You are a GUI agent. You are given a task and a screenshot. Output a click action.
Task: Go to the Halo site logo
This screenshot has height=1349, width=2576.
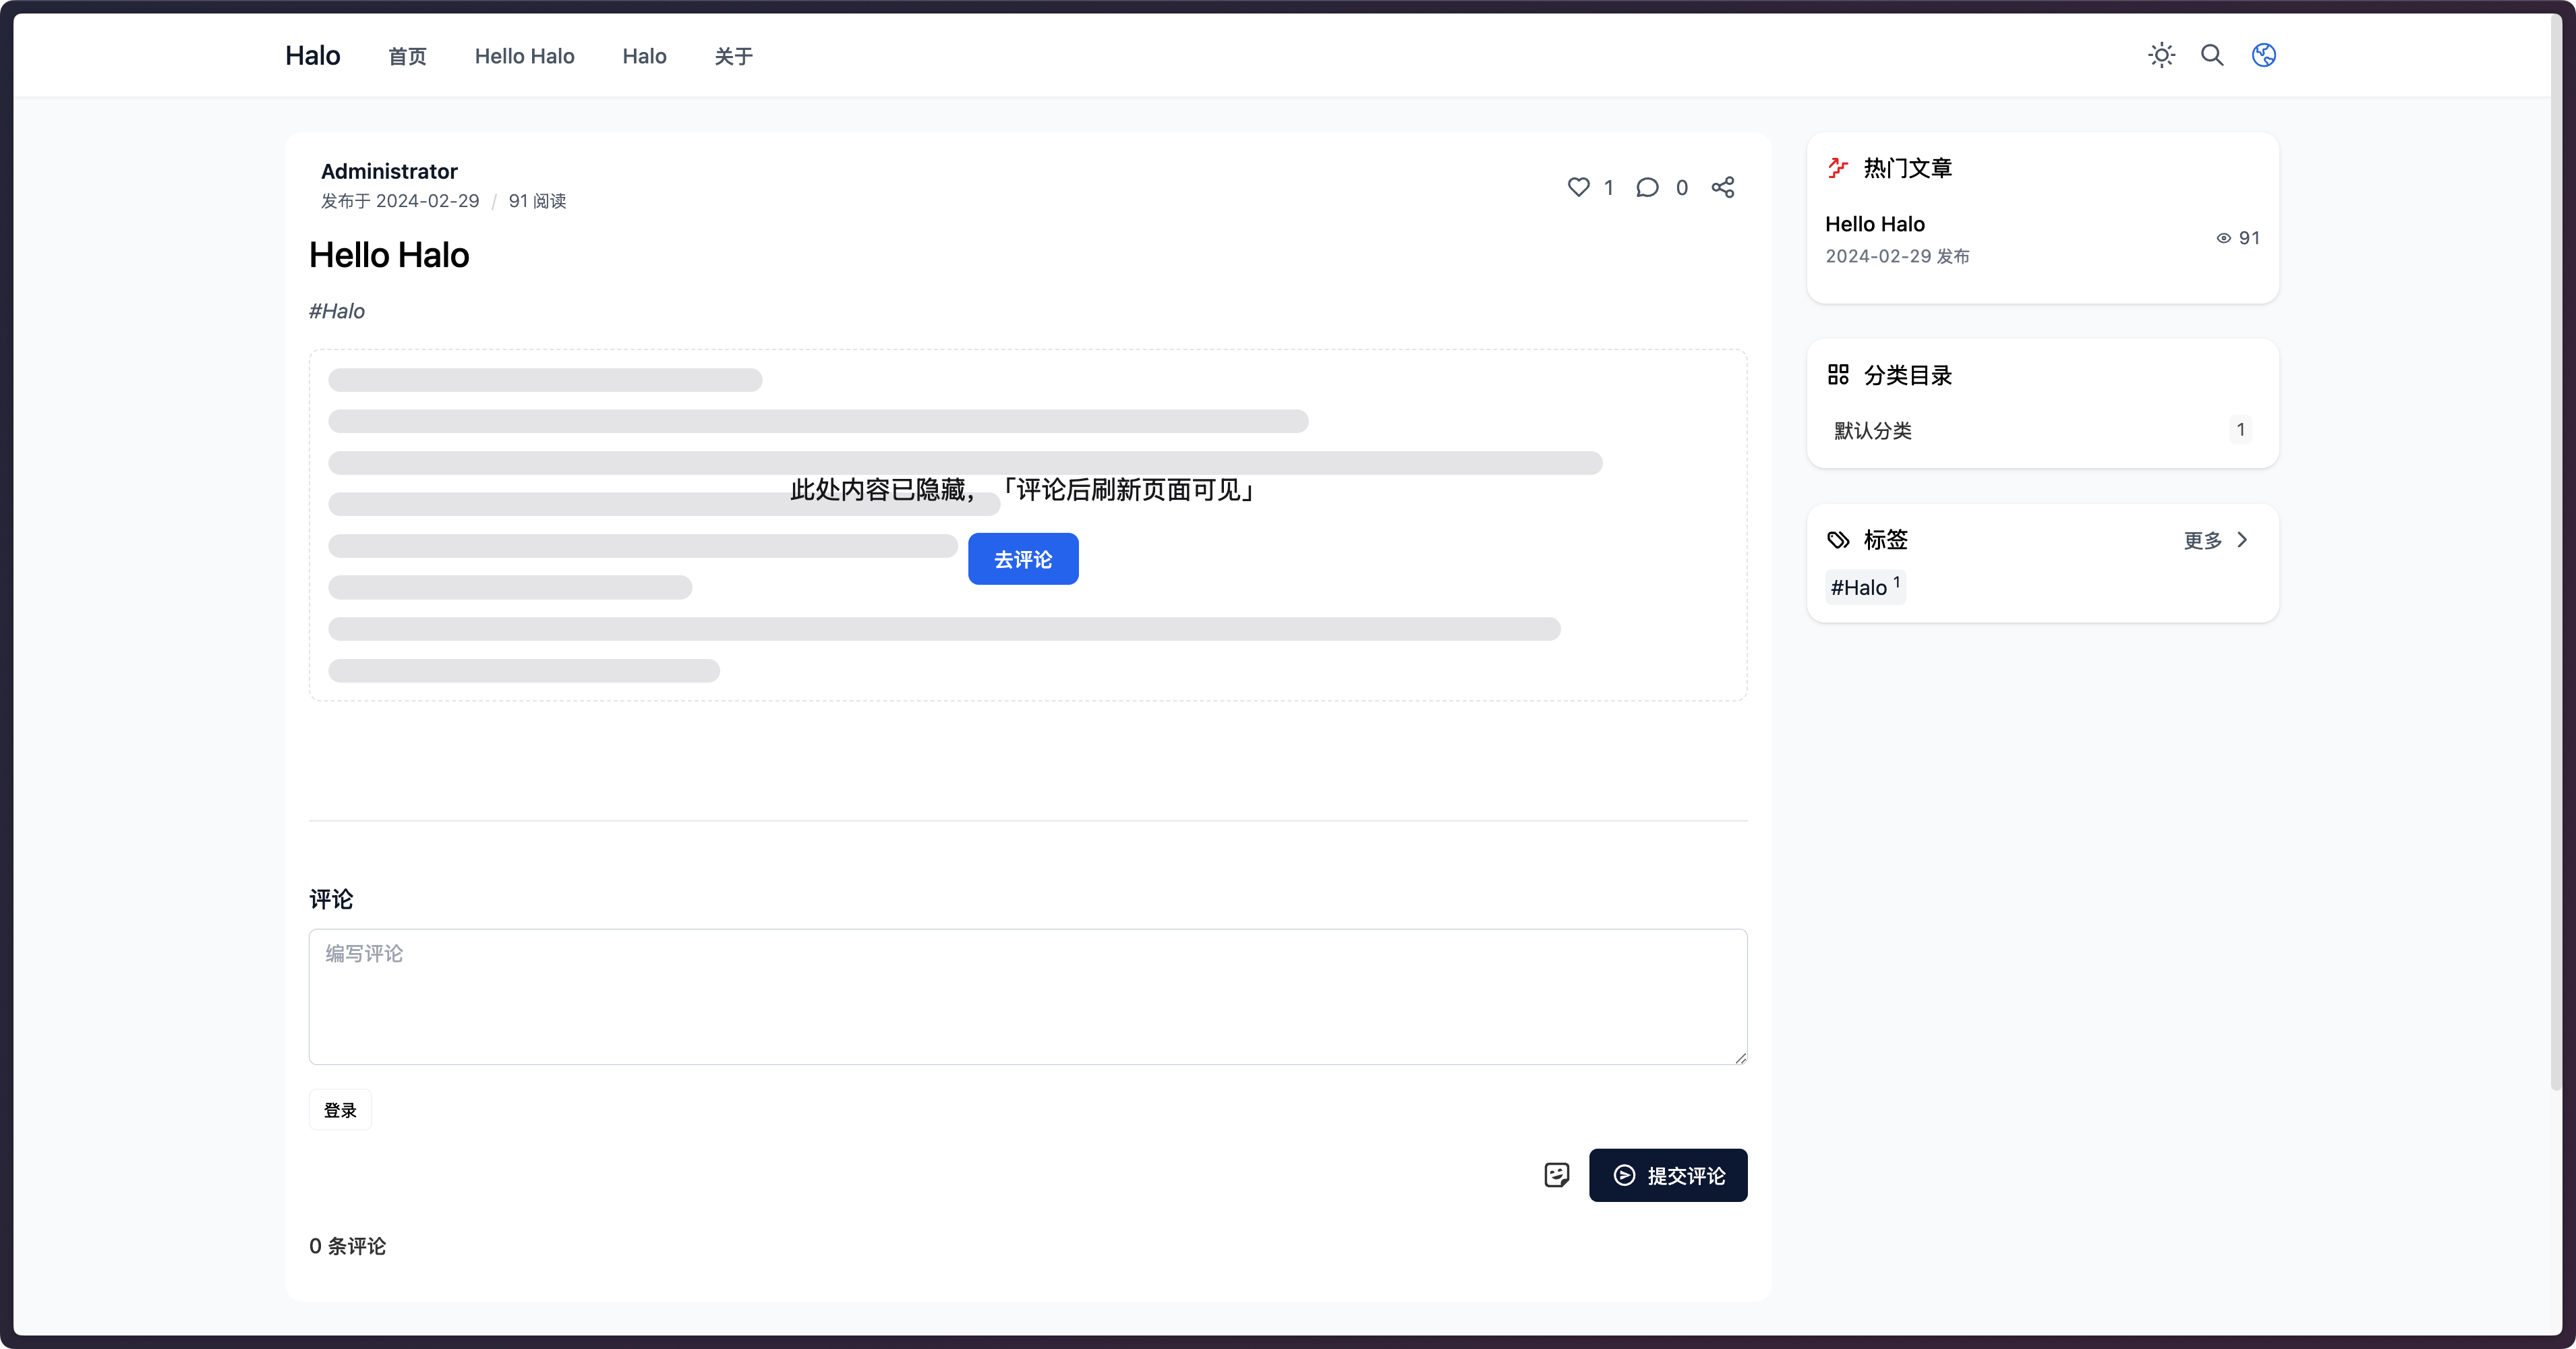click(x=313, y=56)
